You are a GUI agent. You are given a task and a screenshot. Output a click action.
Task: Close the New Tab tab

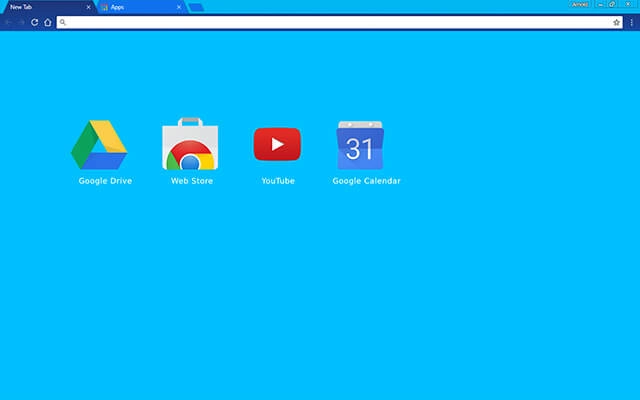click(x=88, y=7)
